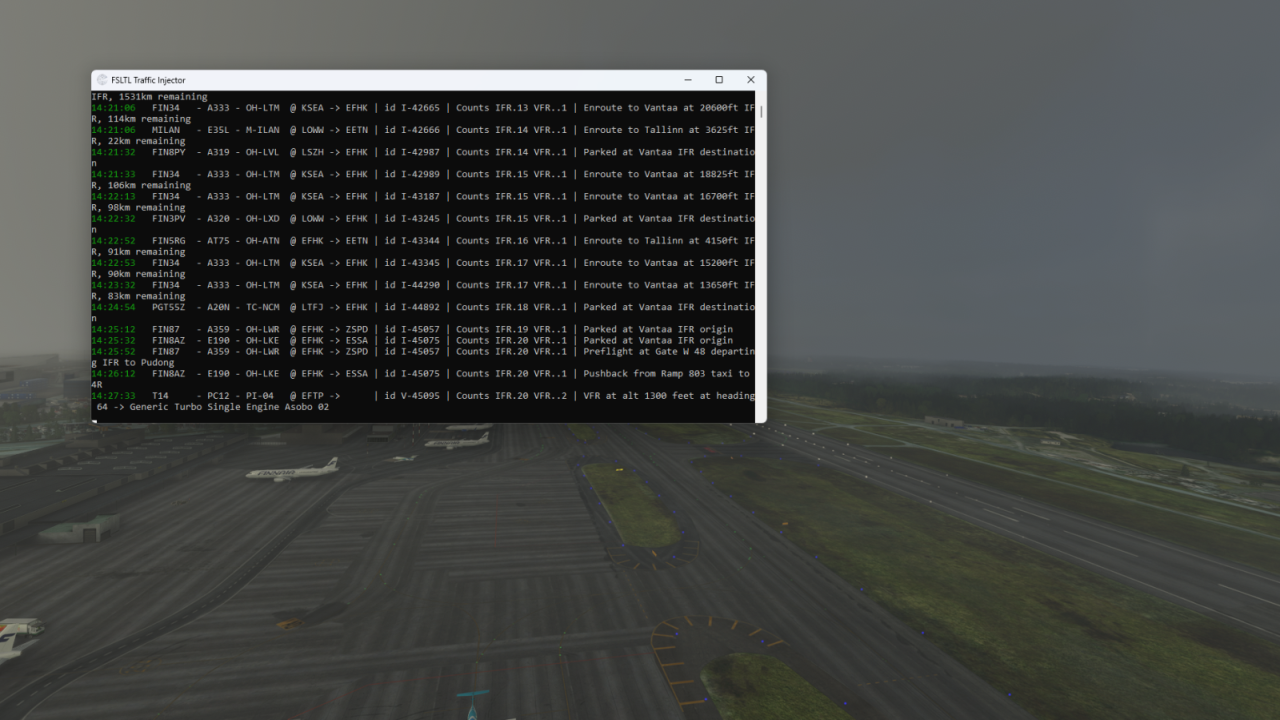The width and height of the screenshot is (1280, 720).
Task: Click registration "OH-LVL"
Action: click(263, 152)
